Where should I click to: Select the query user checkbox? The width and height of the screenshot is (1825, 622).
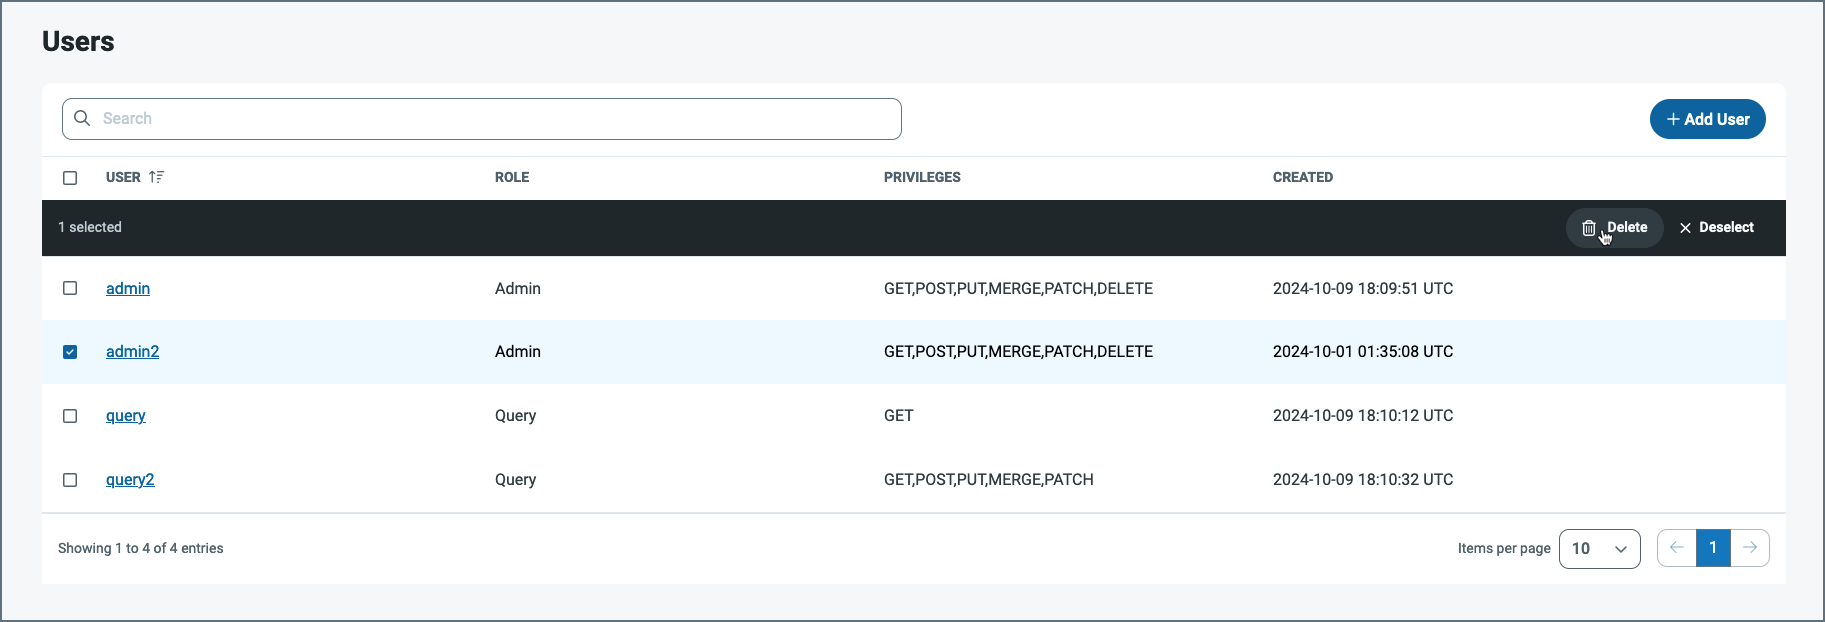70,416
